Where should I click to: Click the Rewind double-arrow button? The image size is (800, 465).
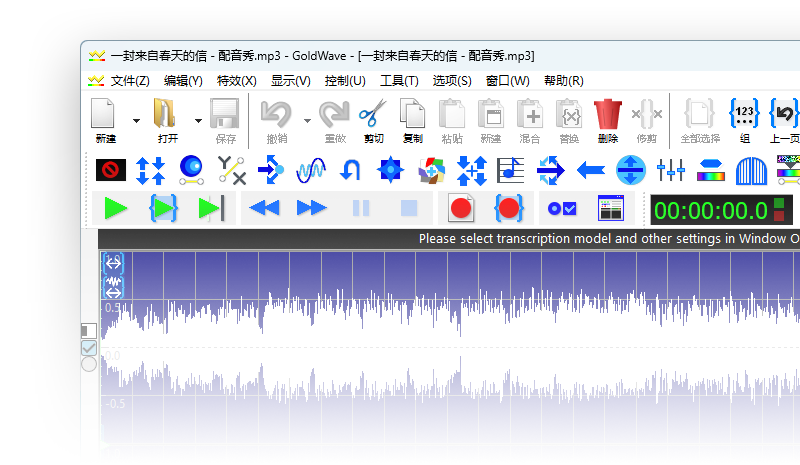[264, 208]
